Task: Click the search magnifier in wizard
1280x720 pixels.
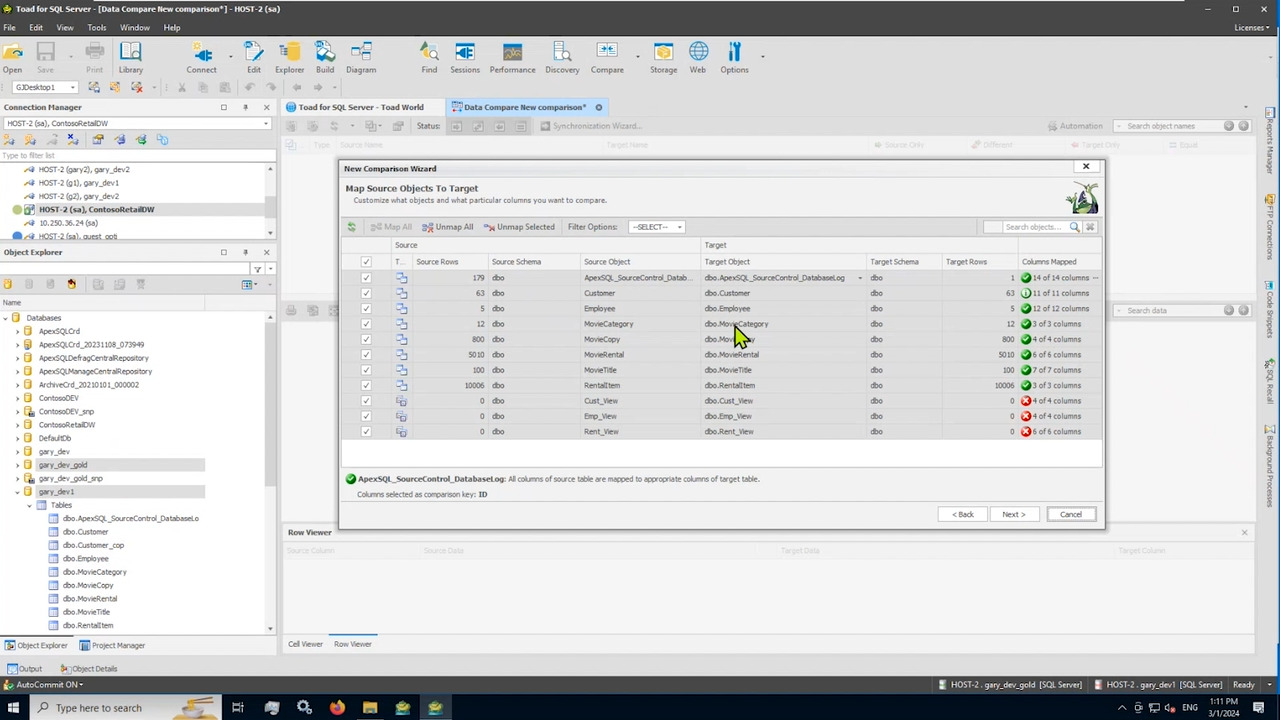Action: point(1075,227)
